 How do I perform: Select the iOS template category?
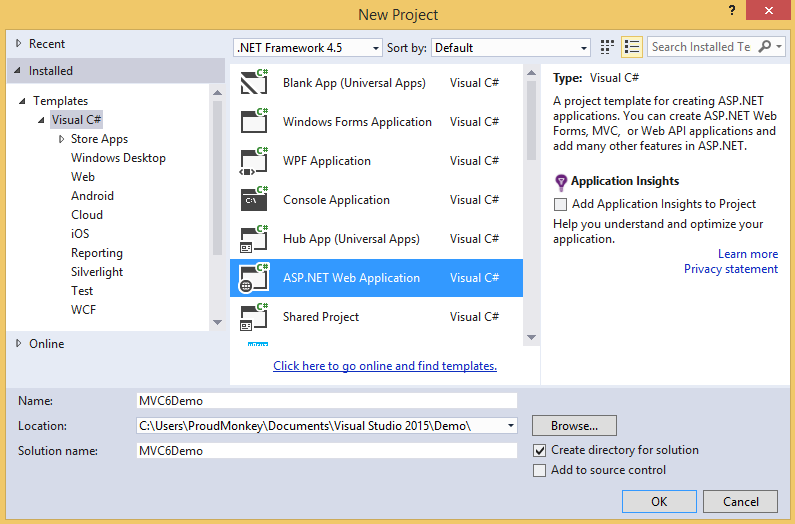[80, 233]
